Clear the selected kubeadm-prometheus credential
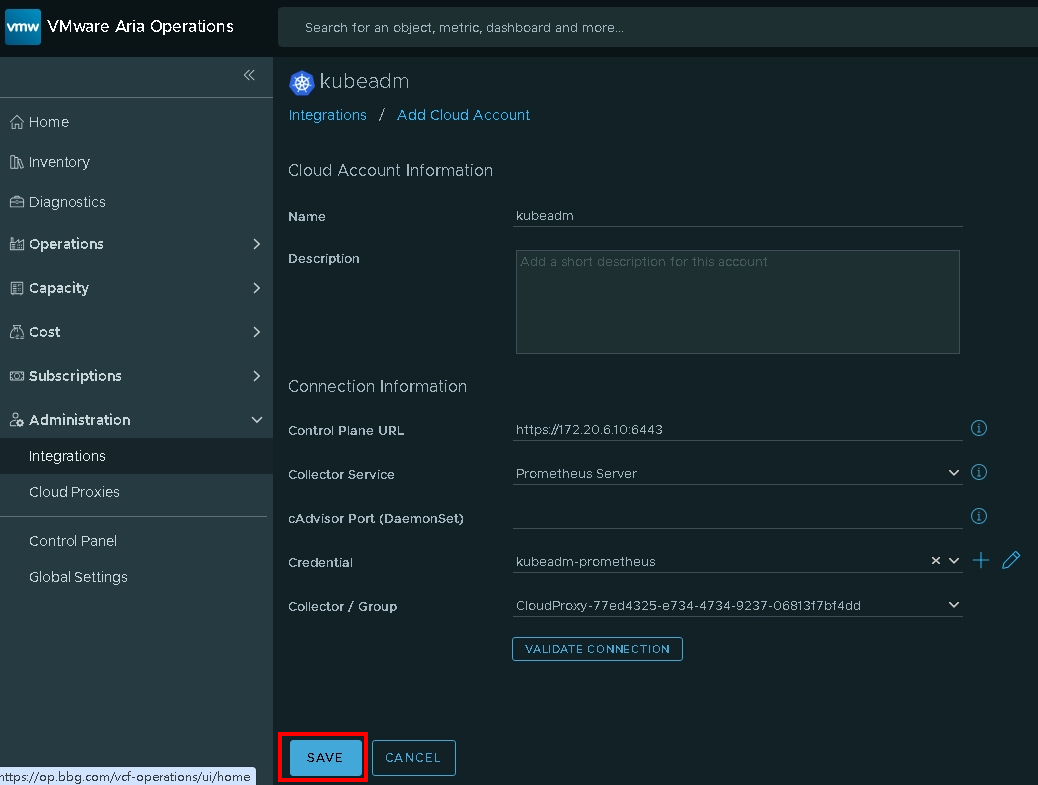 (x=935, y=561)
